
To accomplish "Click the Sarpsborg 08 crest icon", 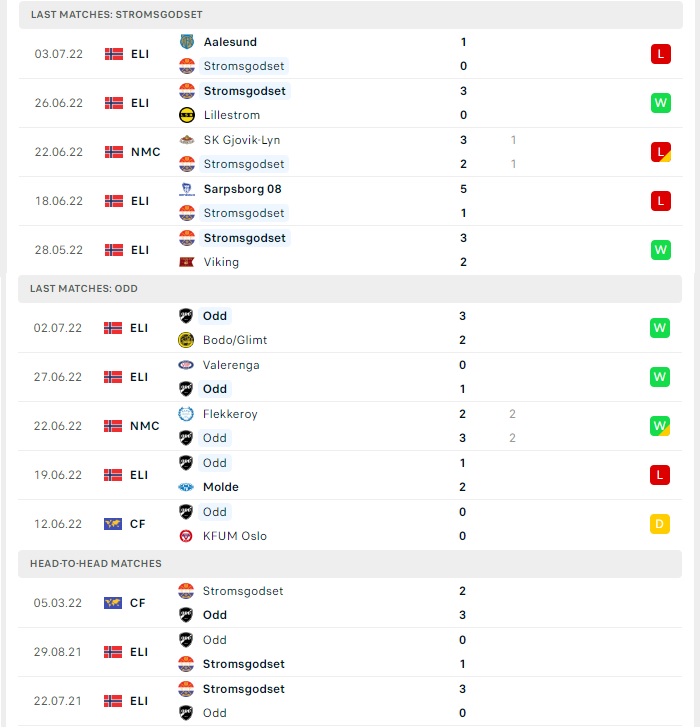I will [187, 189].
